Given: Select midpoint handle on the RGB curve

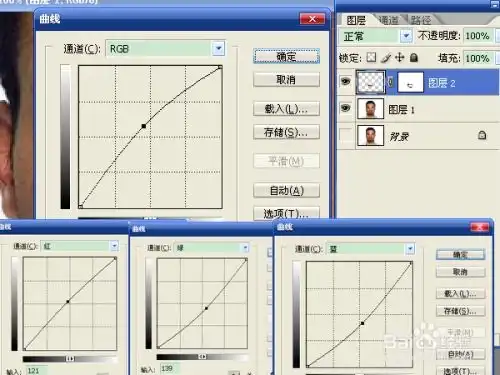Looking at the screenshot, I should 144,126.
